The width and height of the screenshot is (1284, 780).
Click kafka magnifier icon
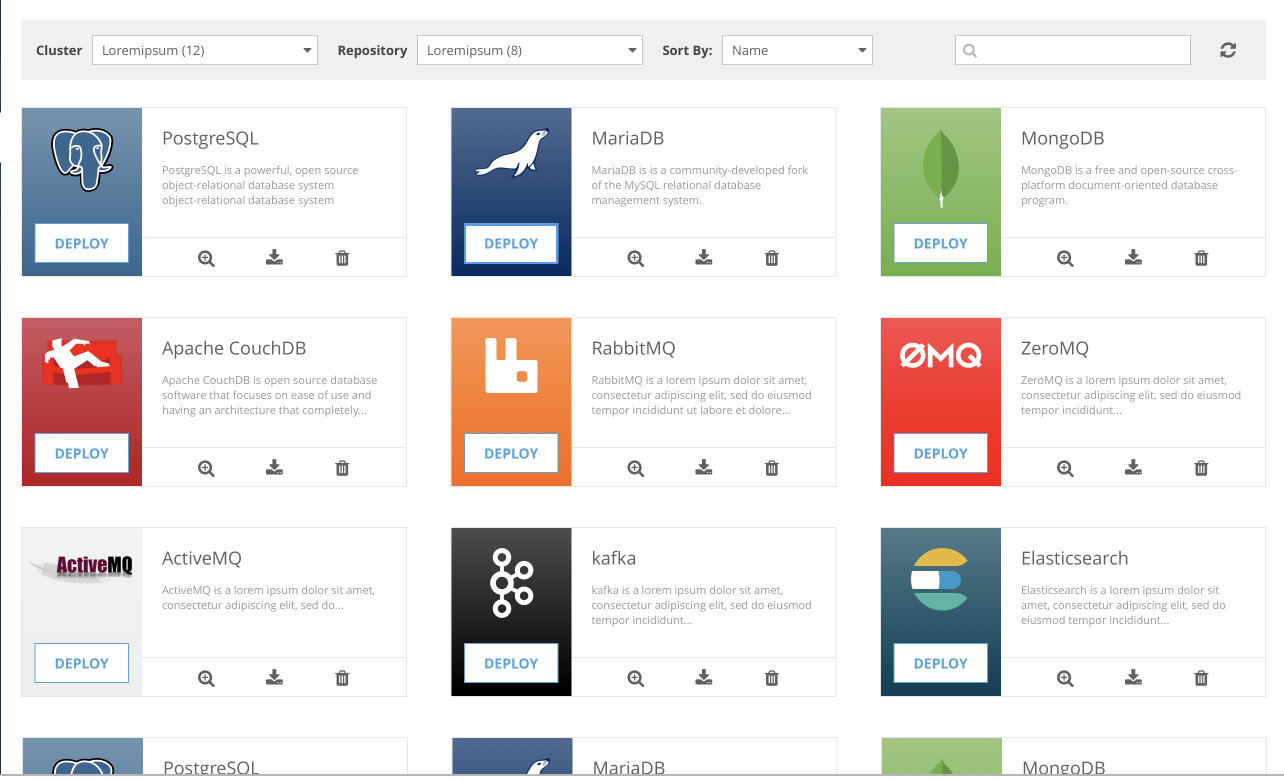click(636, 678)
